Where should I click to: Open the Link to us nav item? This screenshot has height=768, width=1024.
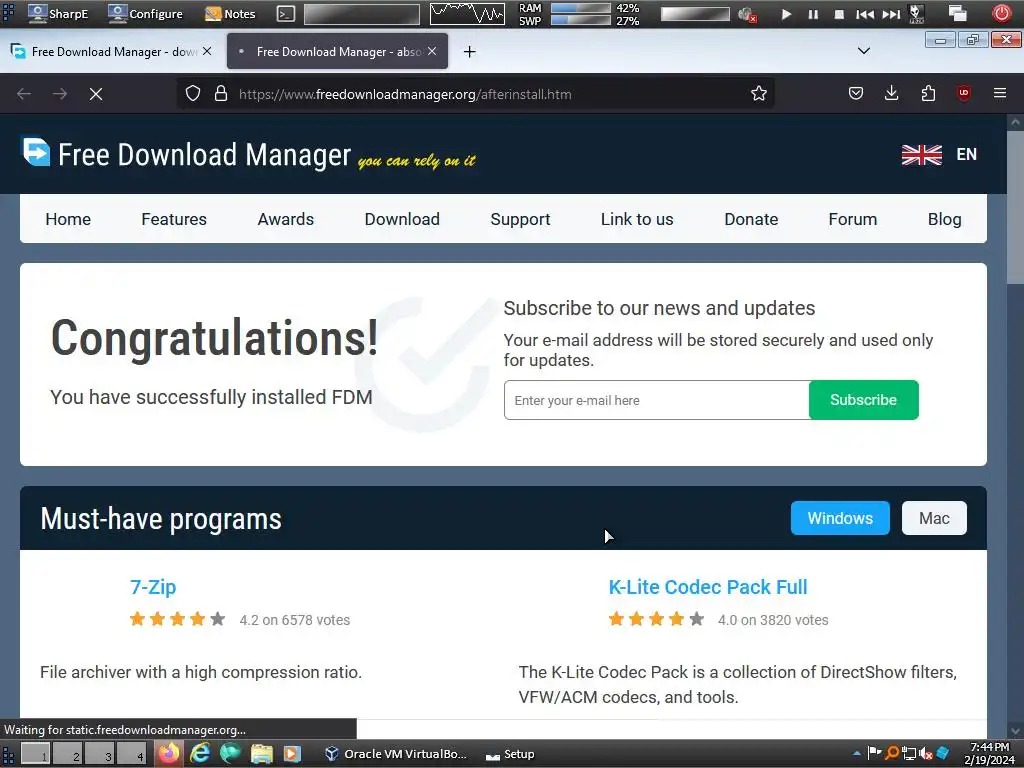click(x=637, y=219)
